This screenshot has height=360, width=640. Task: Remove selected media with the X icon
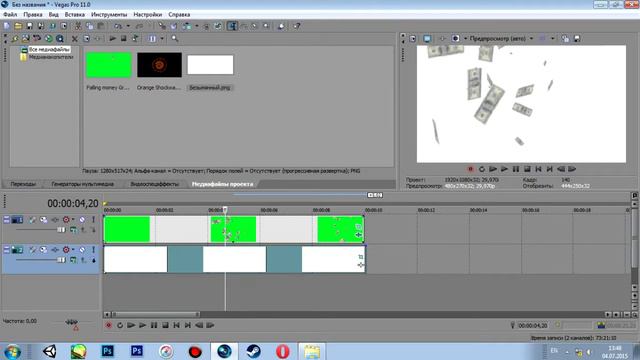75,39
